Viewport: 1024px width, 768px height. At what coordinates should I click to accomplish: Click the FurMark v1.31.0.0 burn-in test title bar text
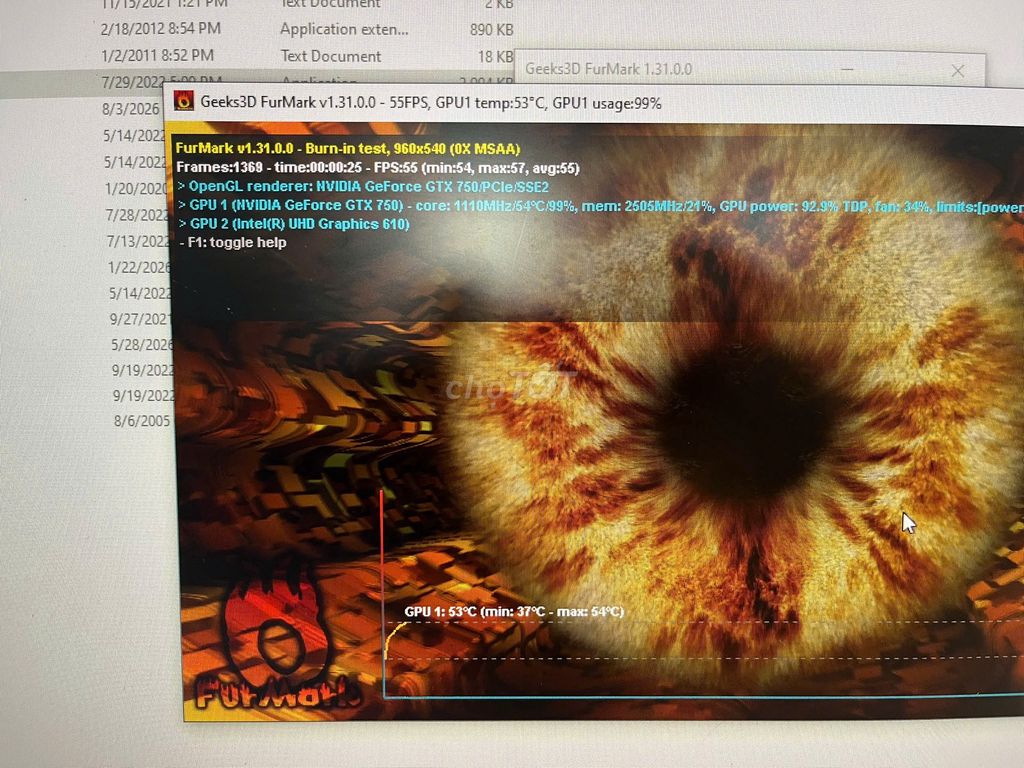point(431,103)
